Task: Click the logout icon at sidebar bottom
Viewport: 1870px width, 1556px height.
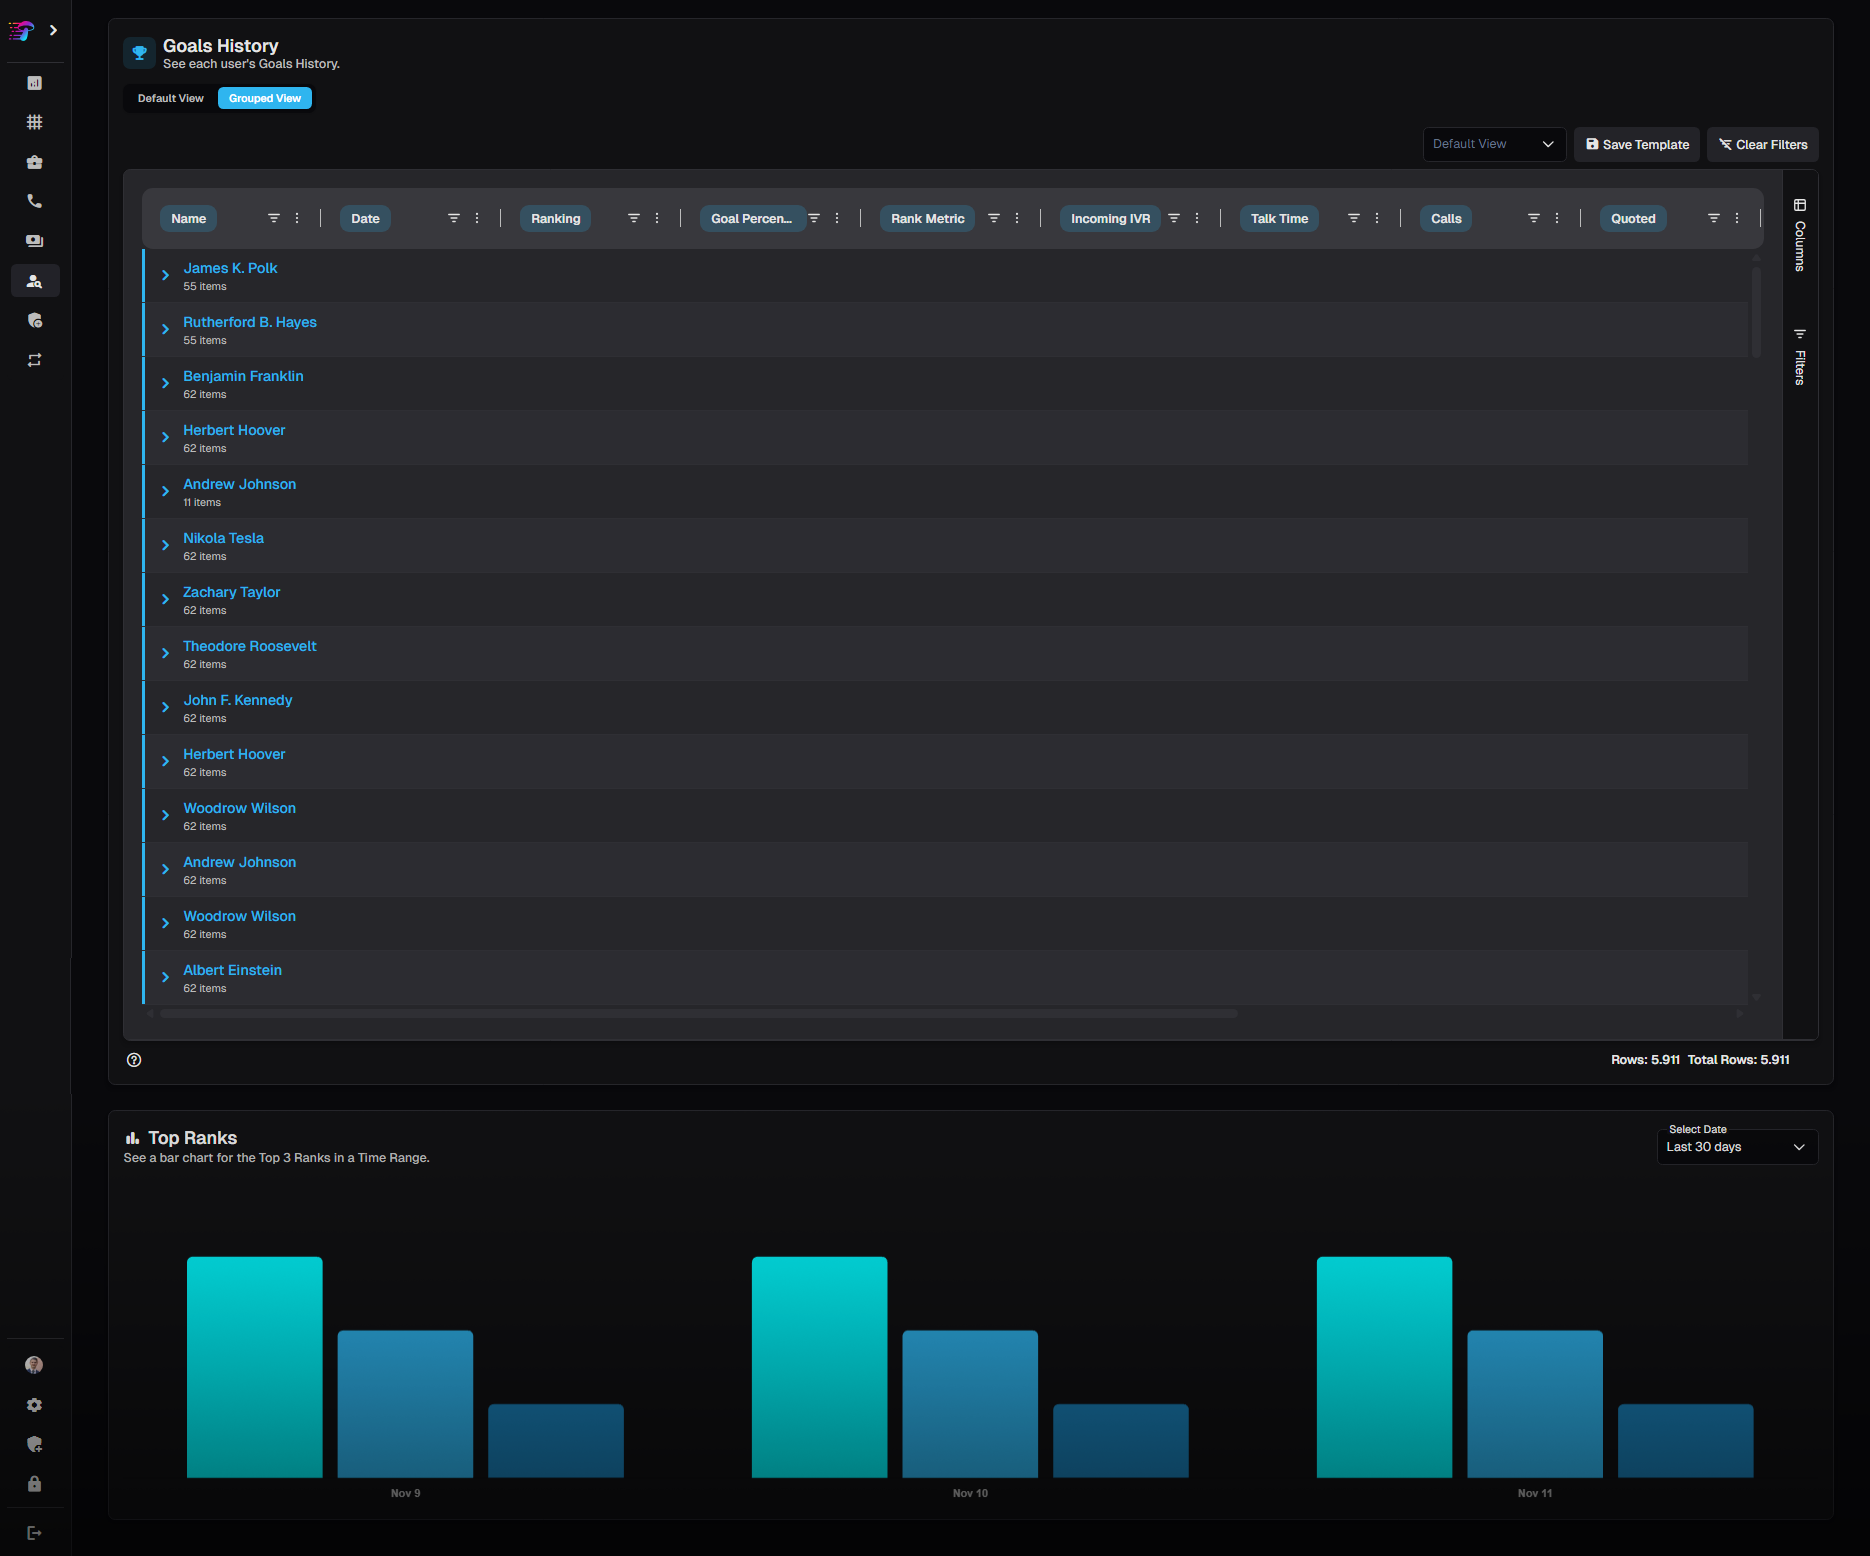Action: [35, 1533]
